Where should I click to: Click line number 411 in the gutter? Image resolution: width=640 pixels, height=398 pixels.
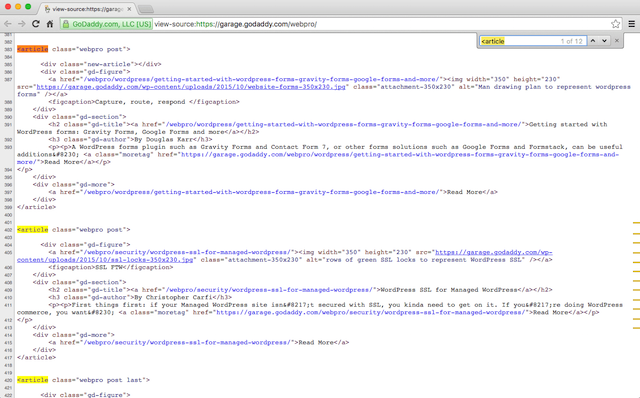pos(8,305)
